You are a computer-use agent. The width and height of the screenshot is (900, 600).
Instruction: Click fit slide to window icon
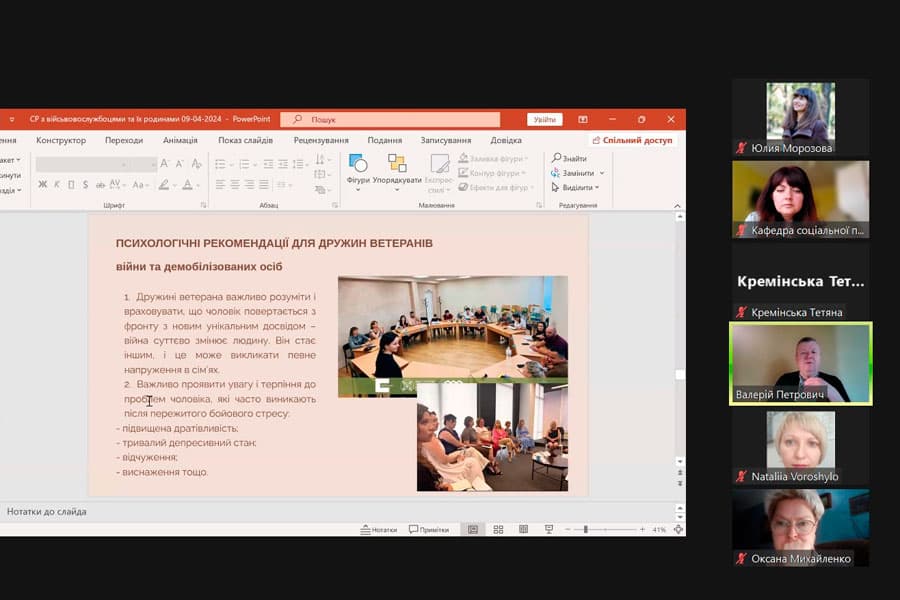point(679,529)
